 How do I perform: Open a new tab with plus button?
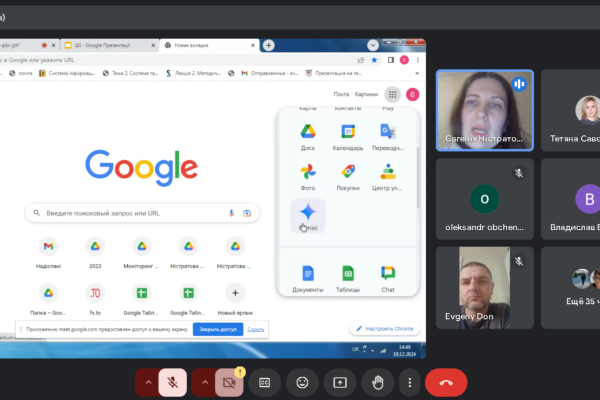click(269, 45)
